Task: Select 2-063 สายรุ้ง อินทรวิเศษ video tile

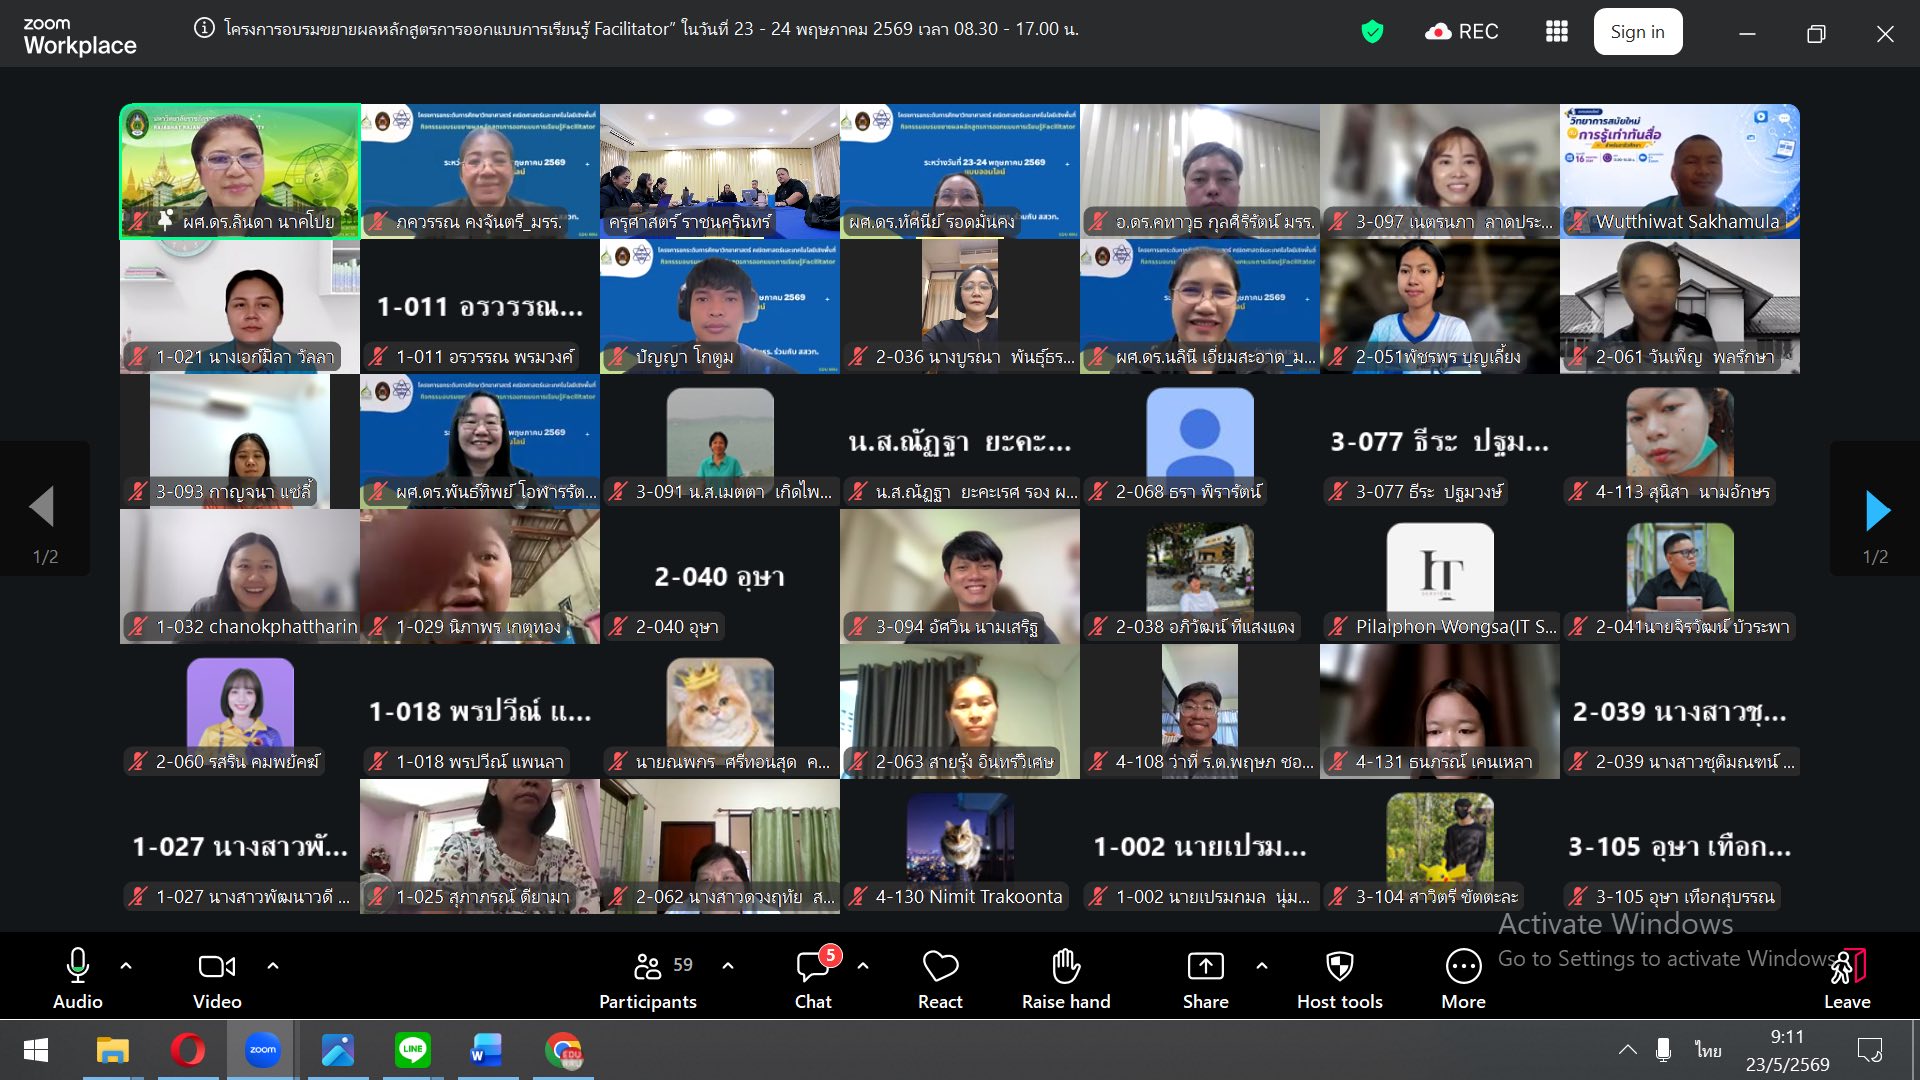Action: pyautogui.click(x=960, y=711)
